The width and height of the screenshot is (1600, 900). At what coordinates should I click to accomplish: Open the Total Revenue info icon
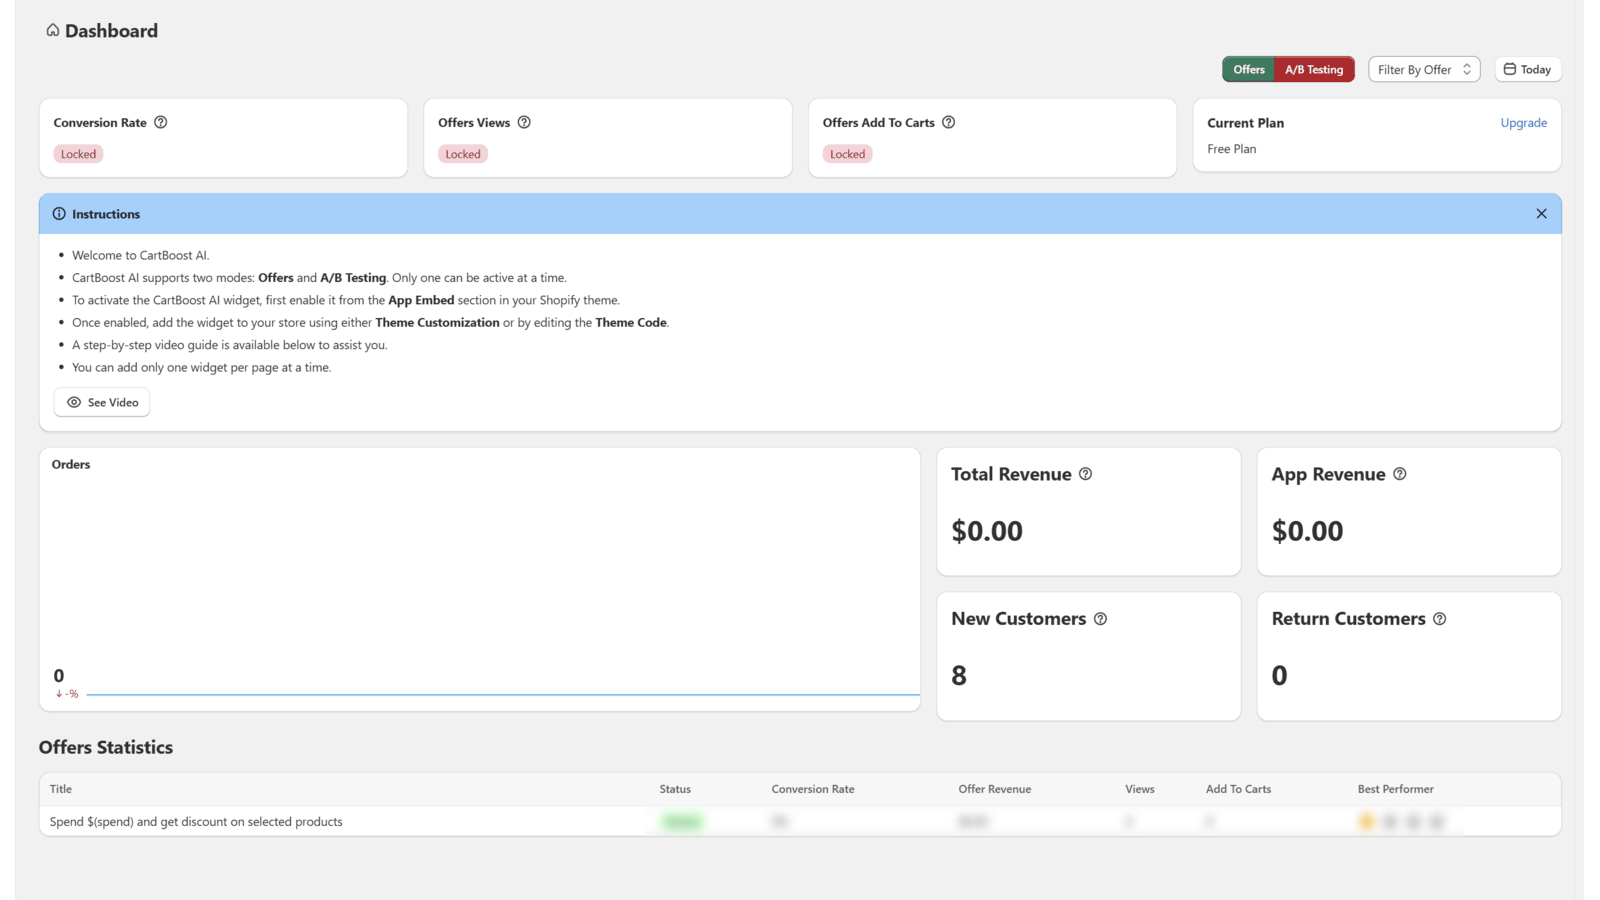[x=1086, y=474]
